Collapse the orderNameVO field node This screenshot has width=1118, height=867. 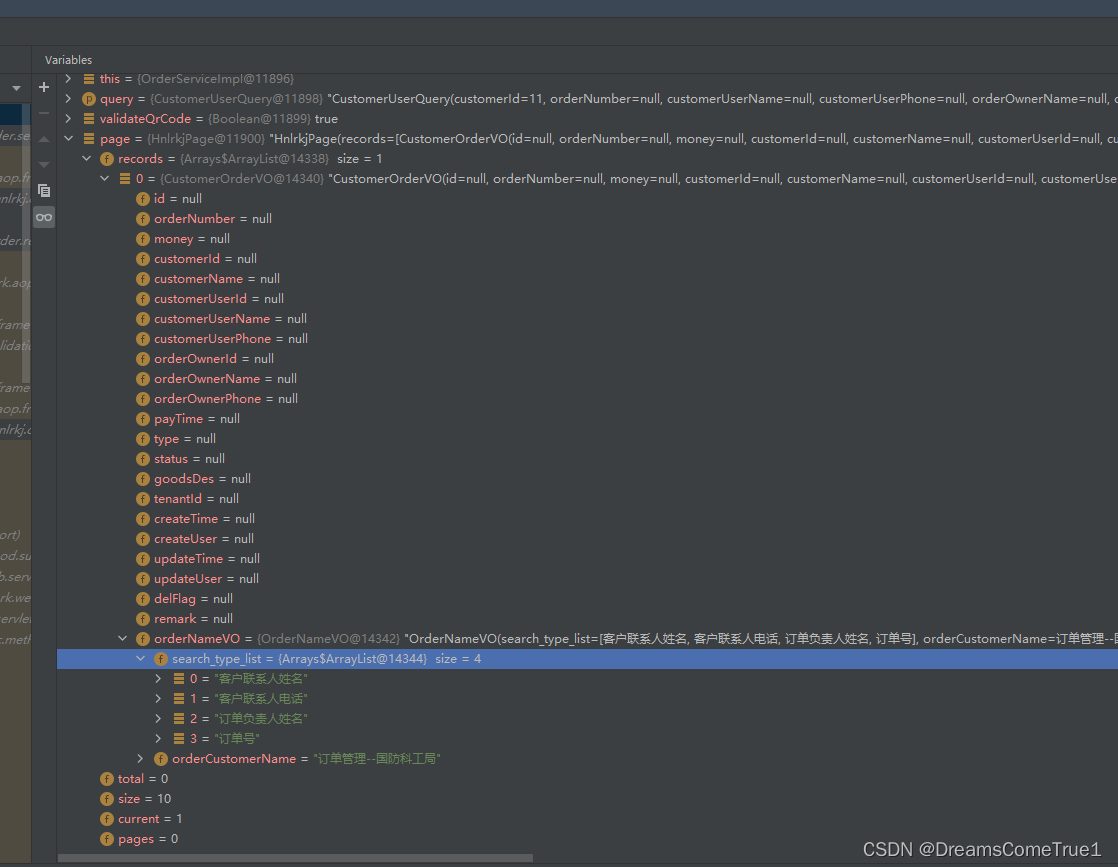123,639
